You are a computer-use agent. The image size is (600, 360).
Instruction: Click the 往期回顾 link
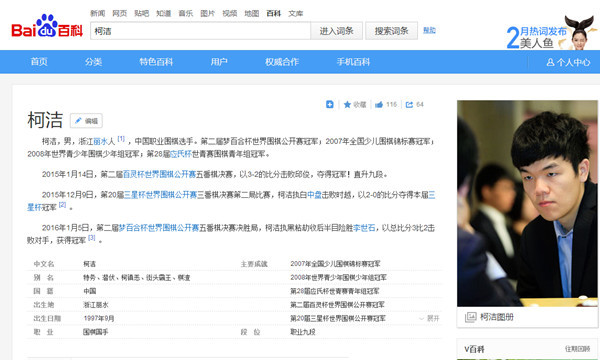[577, 349]
